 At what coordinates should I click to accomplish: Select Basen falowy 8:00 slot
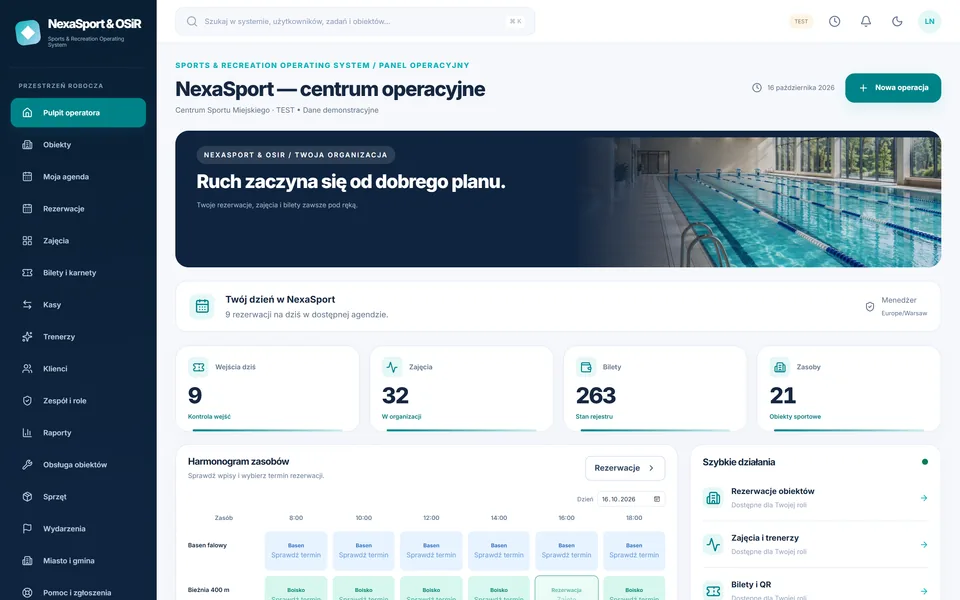coord(296,550)
